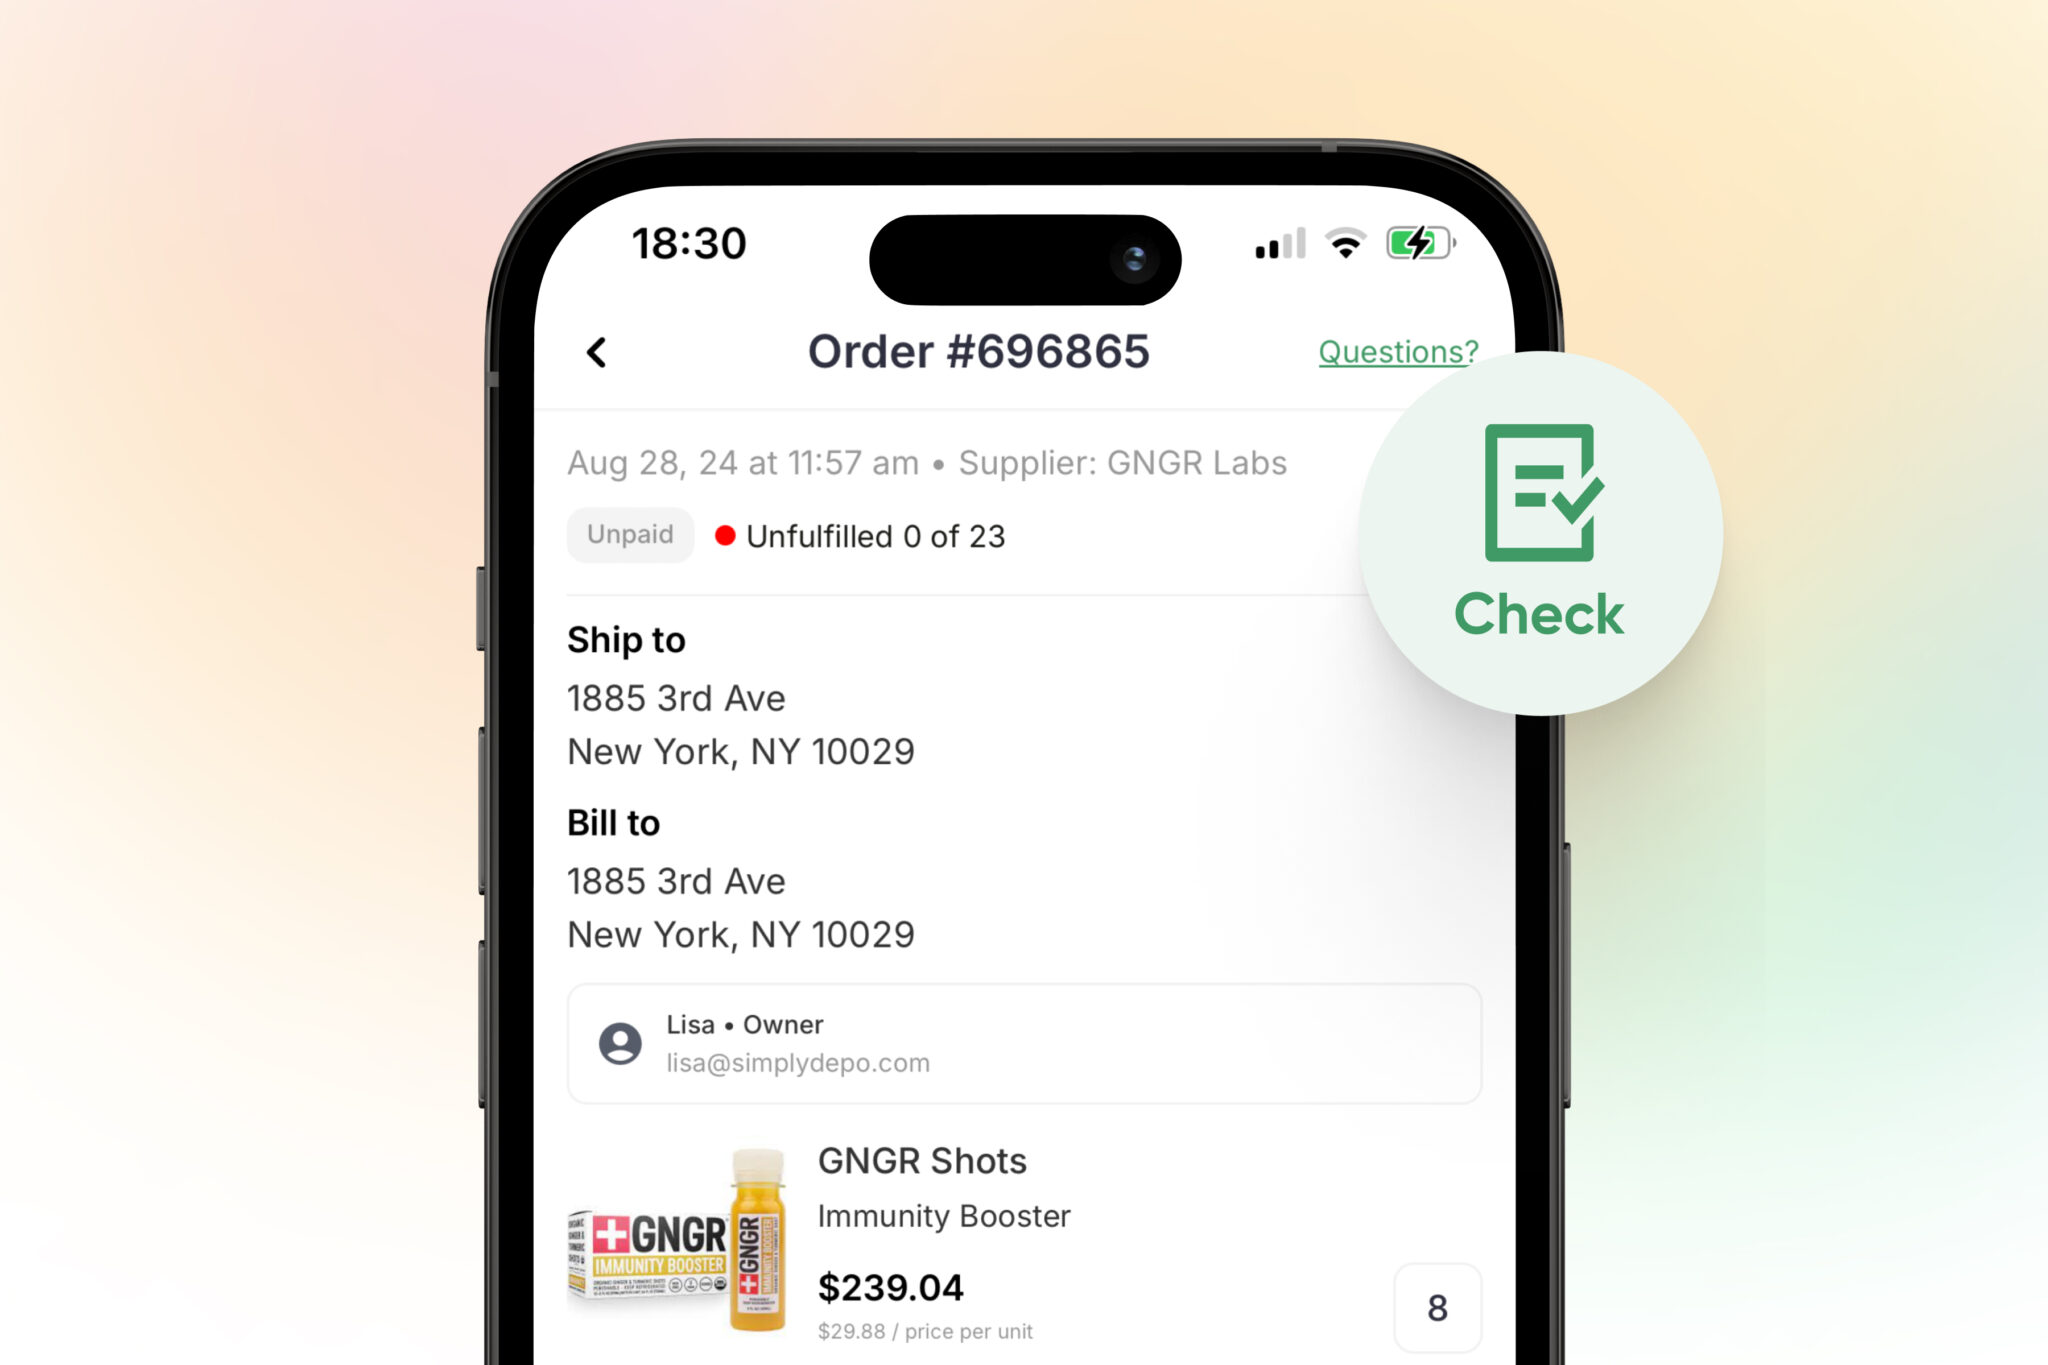The height and width of the screenshot is (1365, 2048).
Task: Tap the back navigation arrow
Action: click(x=594, y=352)
